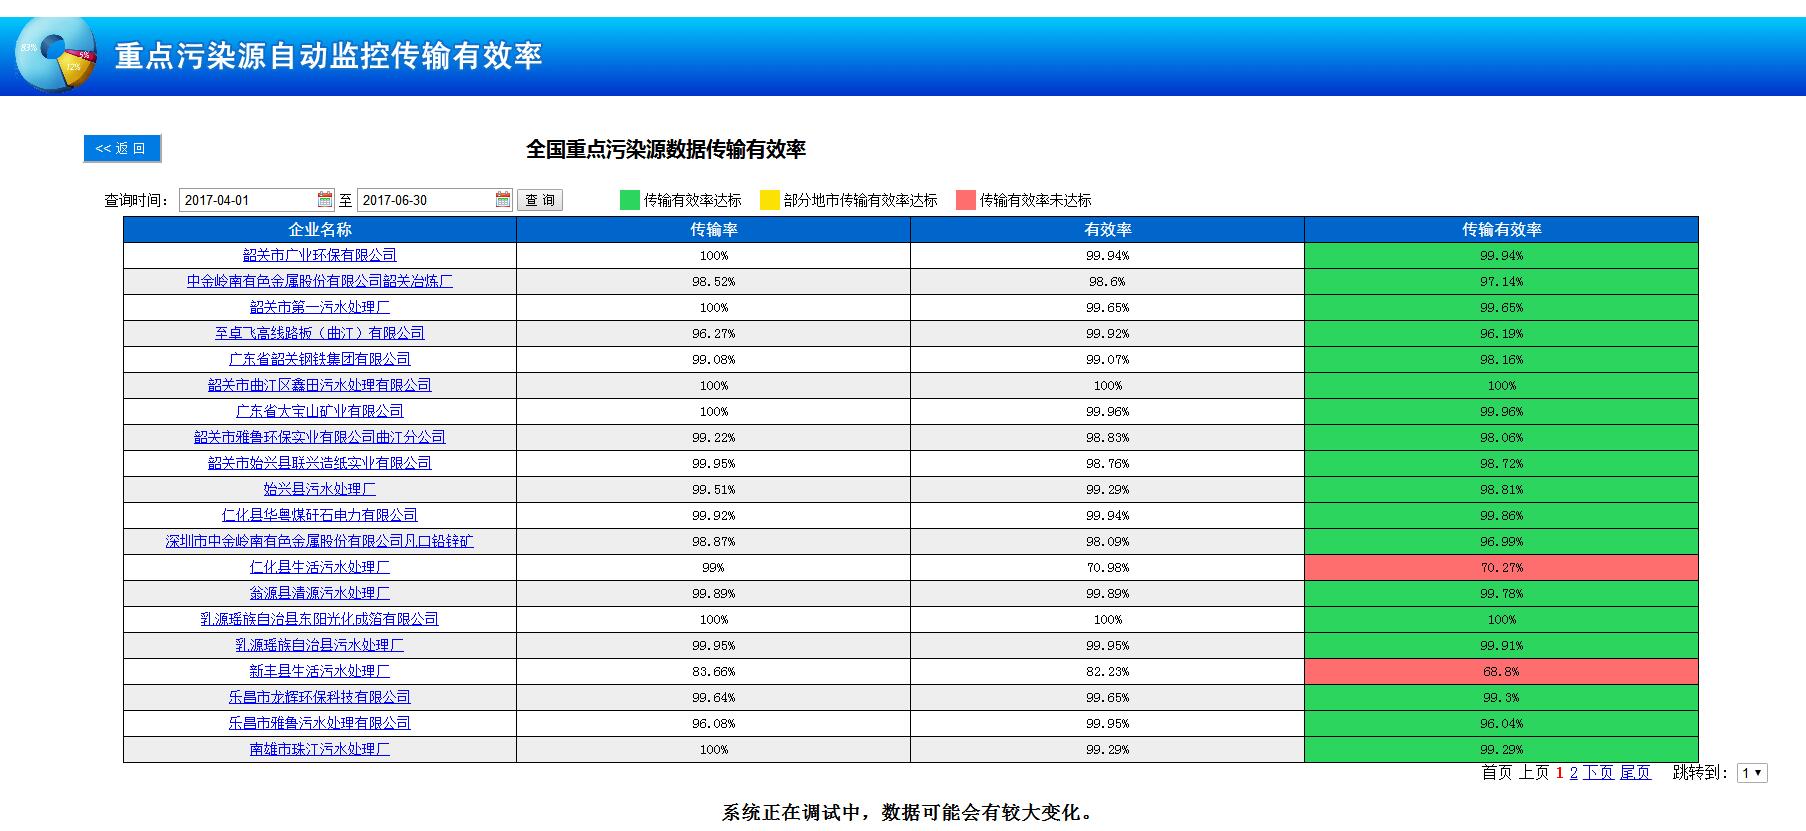Image resolution: width=1806 pixels, height=831 pixels.
Task: Select green cell showing 96.19%
Action: point(1502,333)
